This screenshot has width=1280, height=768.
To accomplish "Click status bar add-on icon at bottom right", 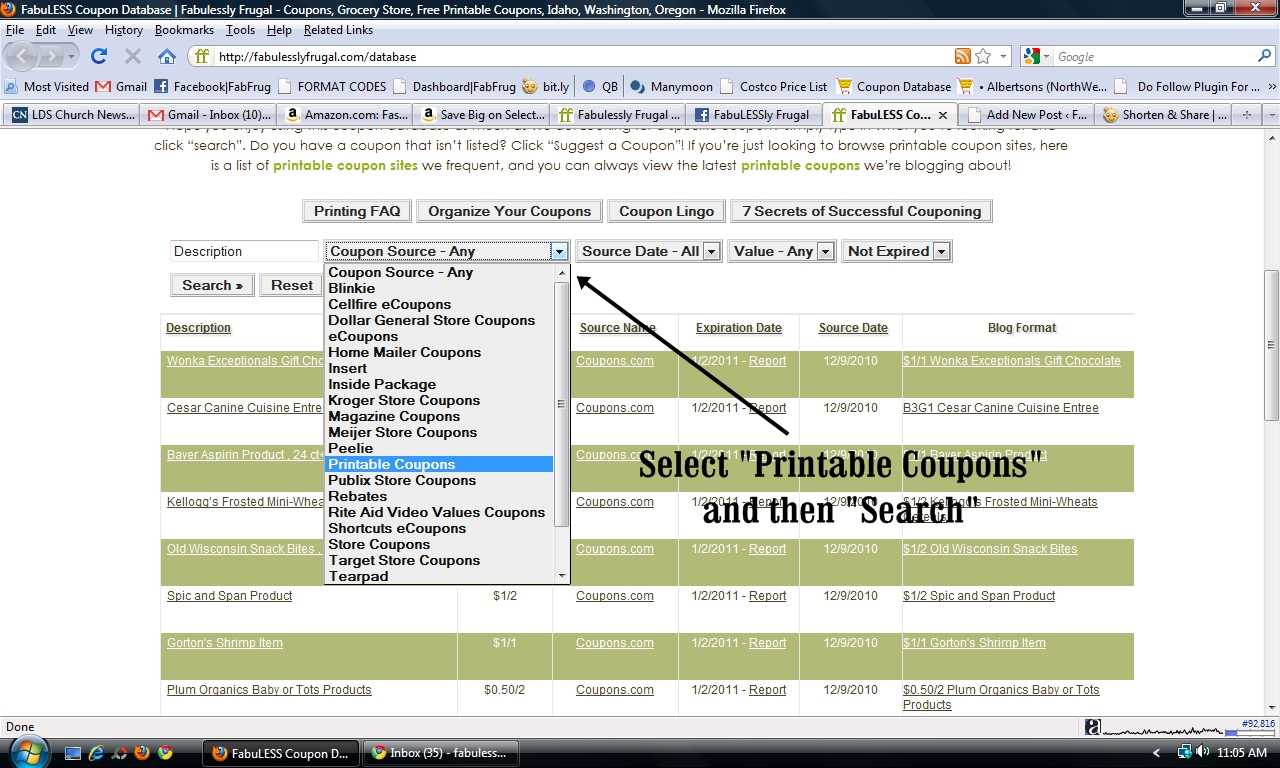I will coord(1093,727).
